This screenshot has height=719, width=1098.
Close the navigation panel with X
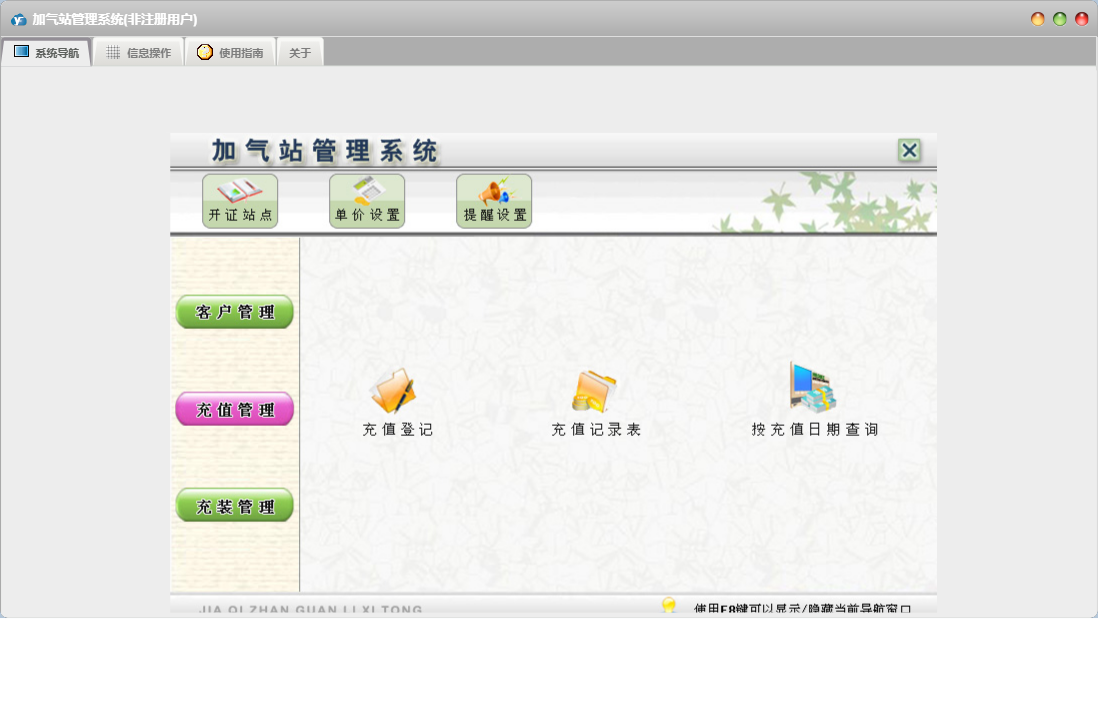(x=909, y=150)
